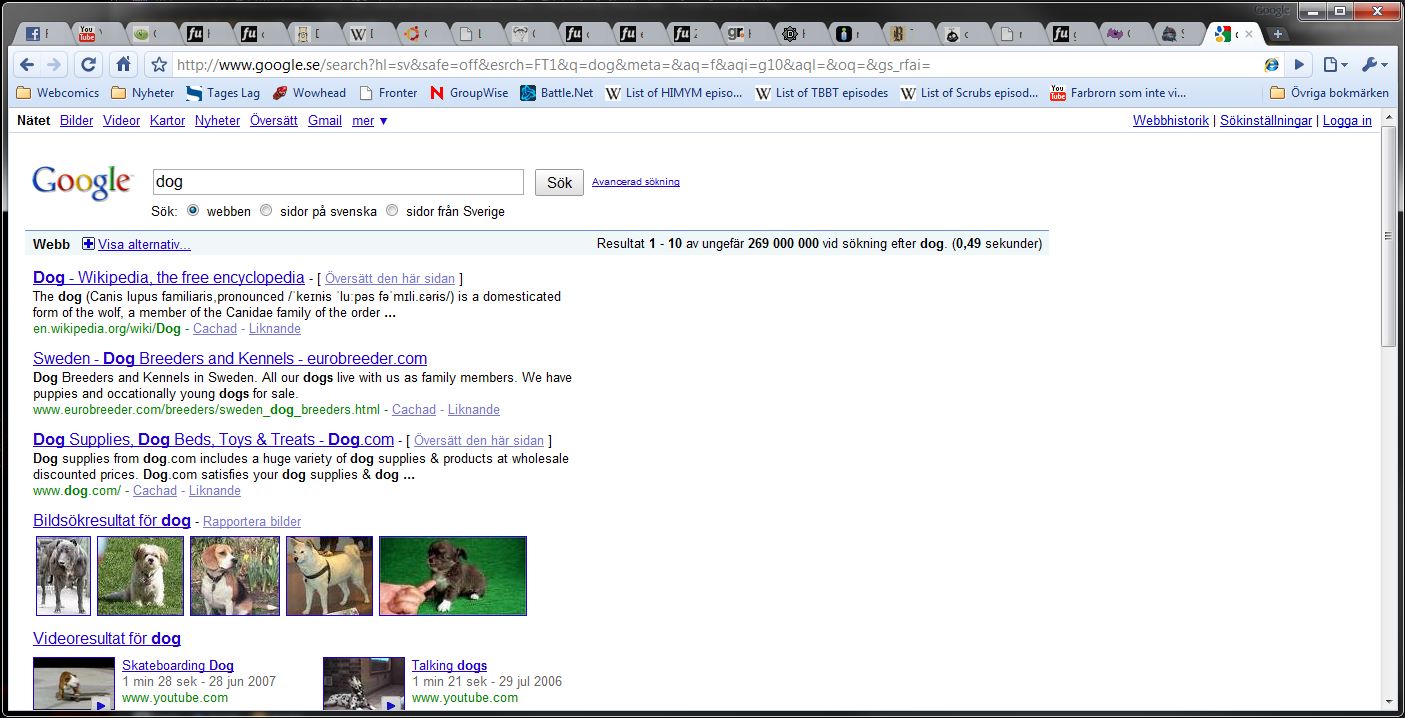1405x718 pixels.
Task: Open 'Farbrorn som inte vi...' YouTube bookmark
Action: (1118, 93)
